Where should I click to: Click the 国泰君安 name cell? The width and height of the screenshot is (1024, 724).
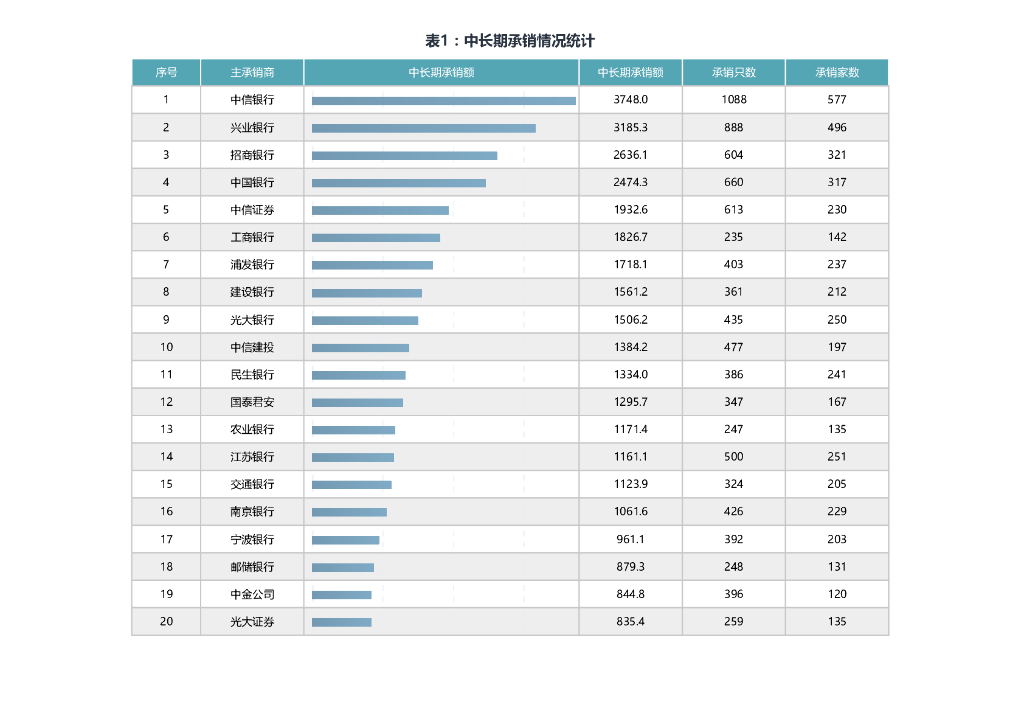[252, 402]
